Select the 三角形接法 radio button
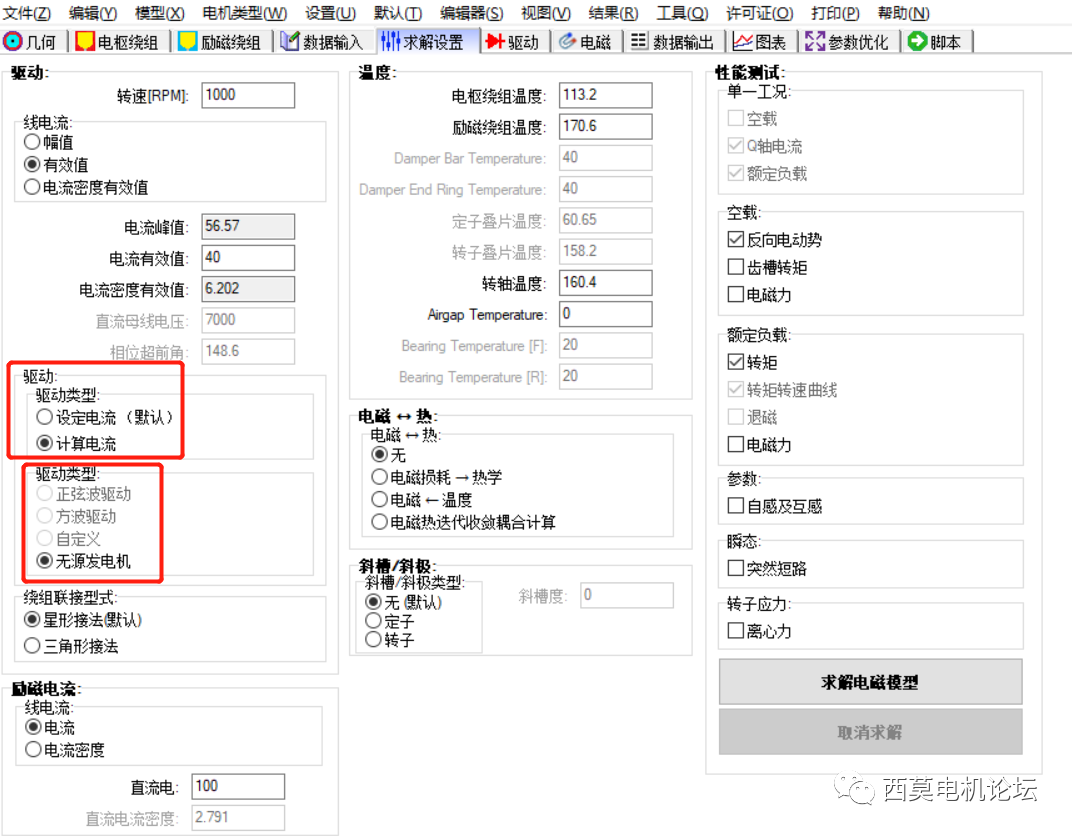Viewport: 1072px width, 836px height. click(32, 644)
